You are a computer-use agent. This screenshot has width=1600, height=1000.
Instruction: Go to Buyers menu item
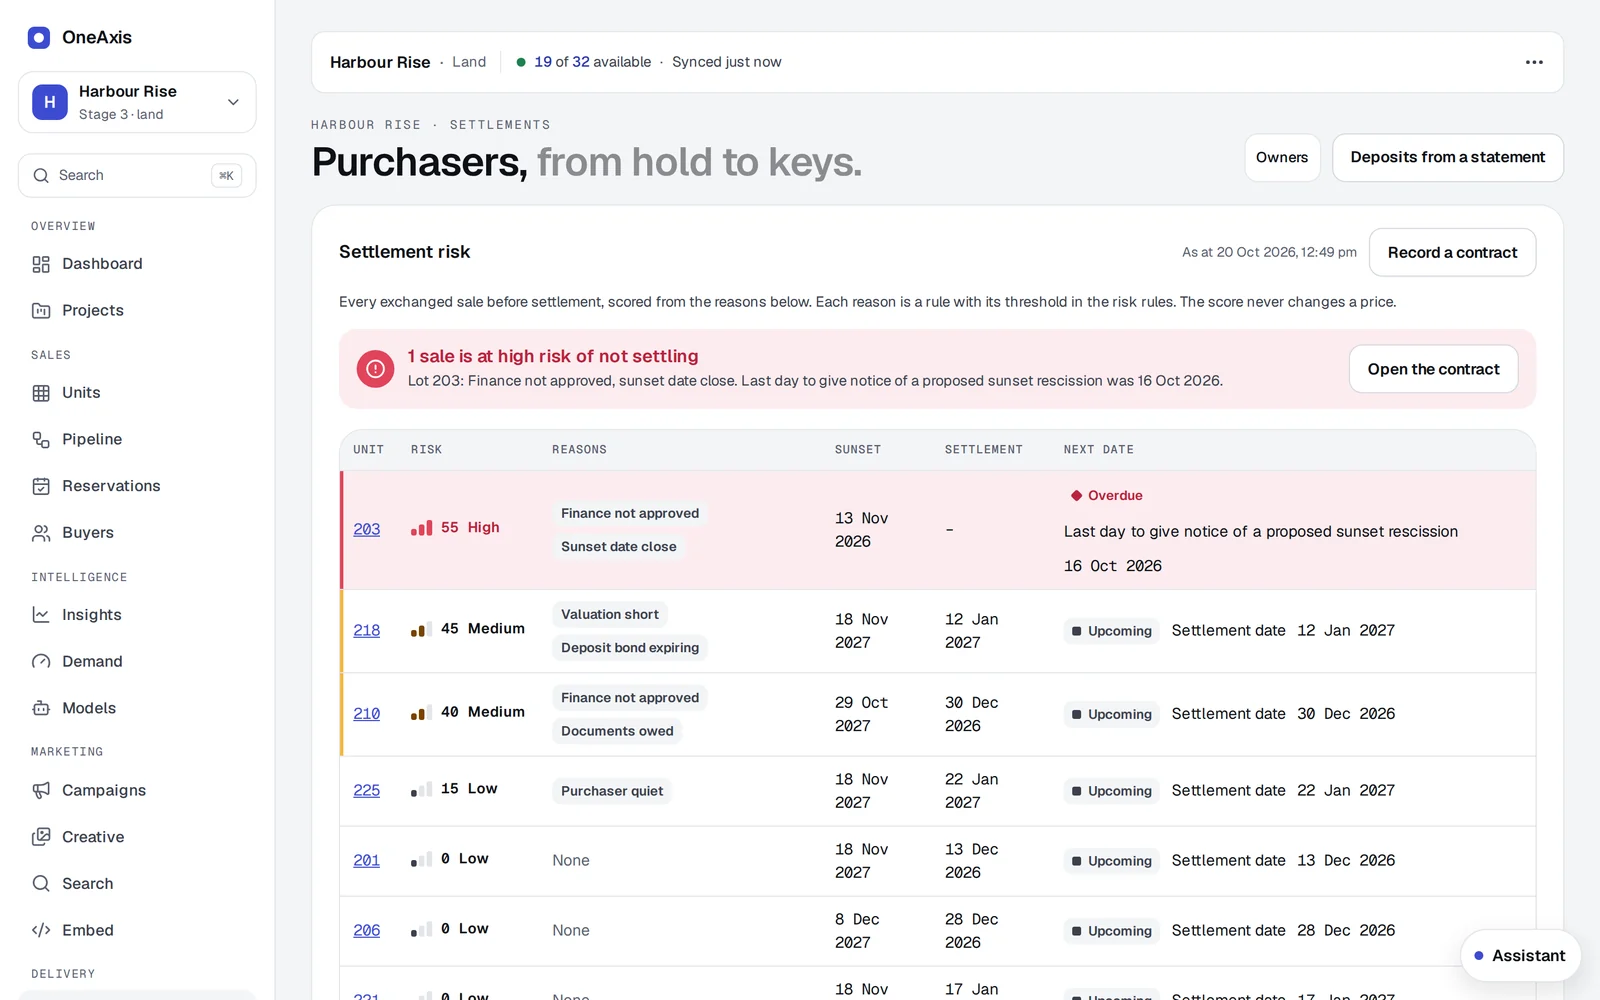(88, 533)
